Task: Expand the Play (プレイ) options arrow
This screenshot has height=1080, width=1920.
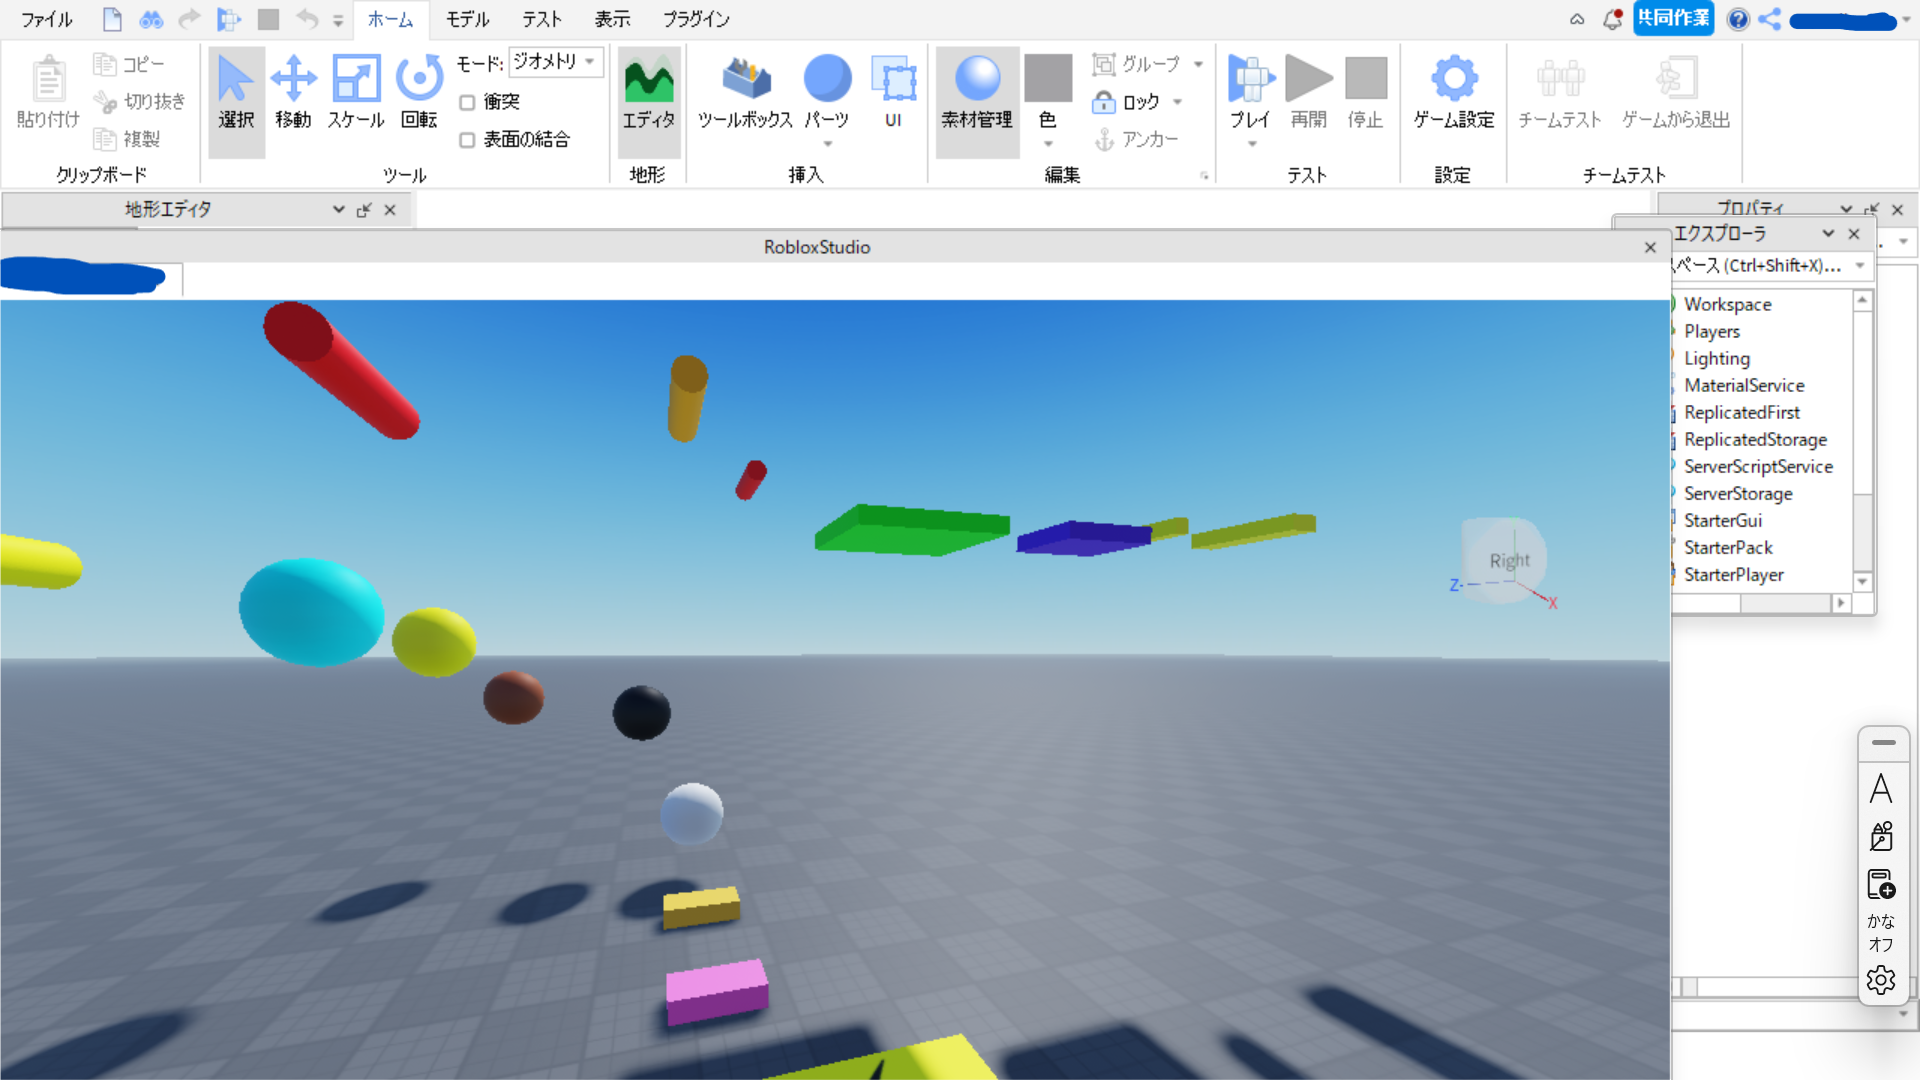Action: (x=1251, y=144)
